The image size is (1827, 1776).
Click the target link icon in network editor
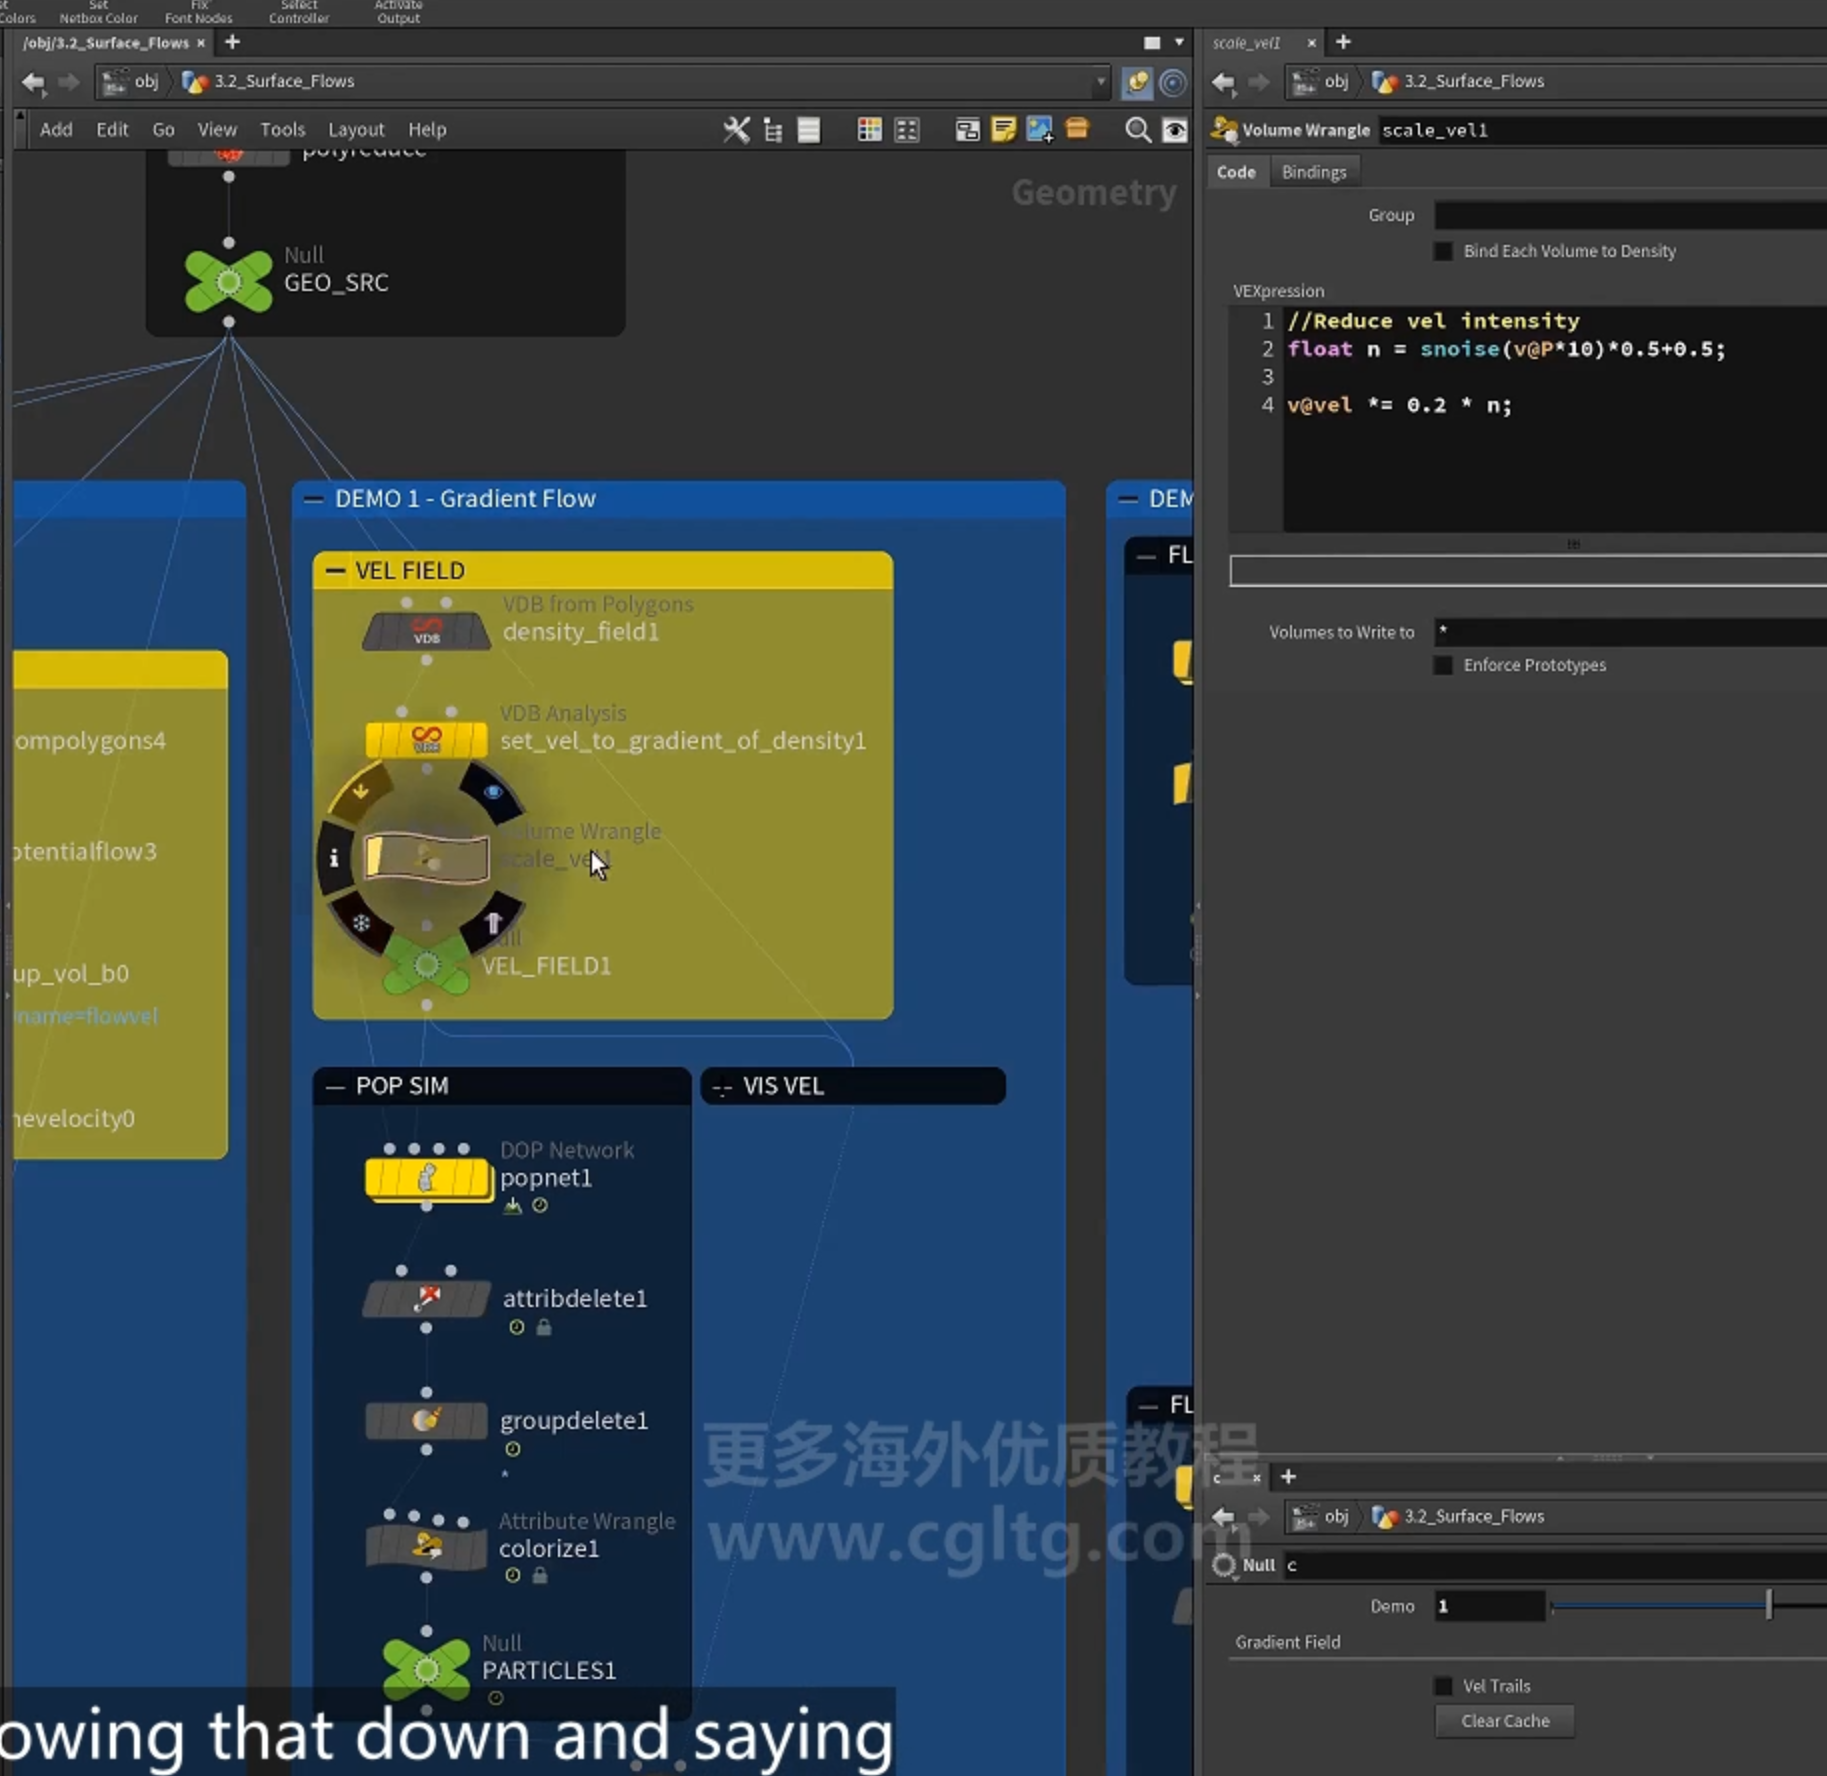pyautogui.click(x=1173, y=82)
